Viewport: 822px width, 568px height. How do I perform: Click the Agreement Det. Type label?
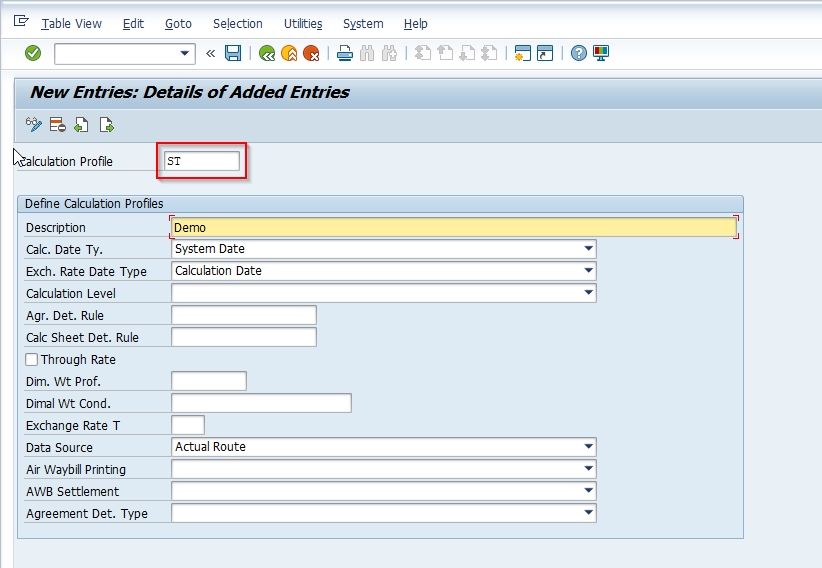(x=86, y=513)
